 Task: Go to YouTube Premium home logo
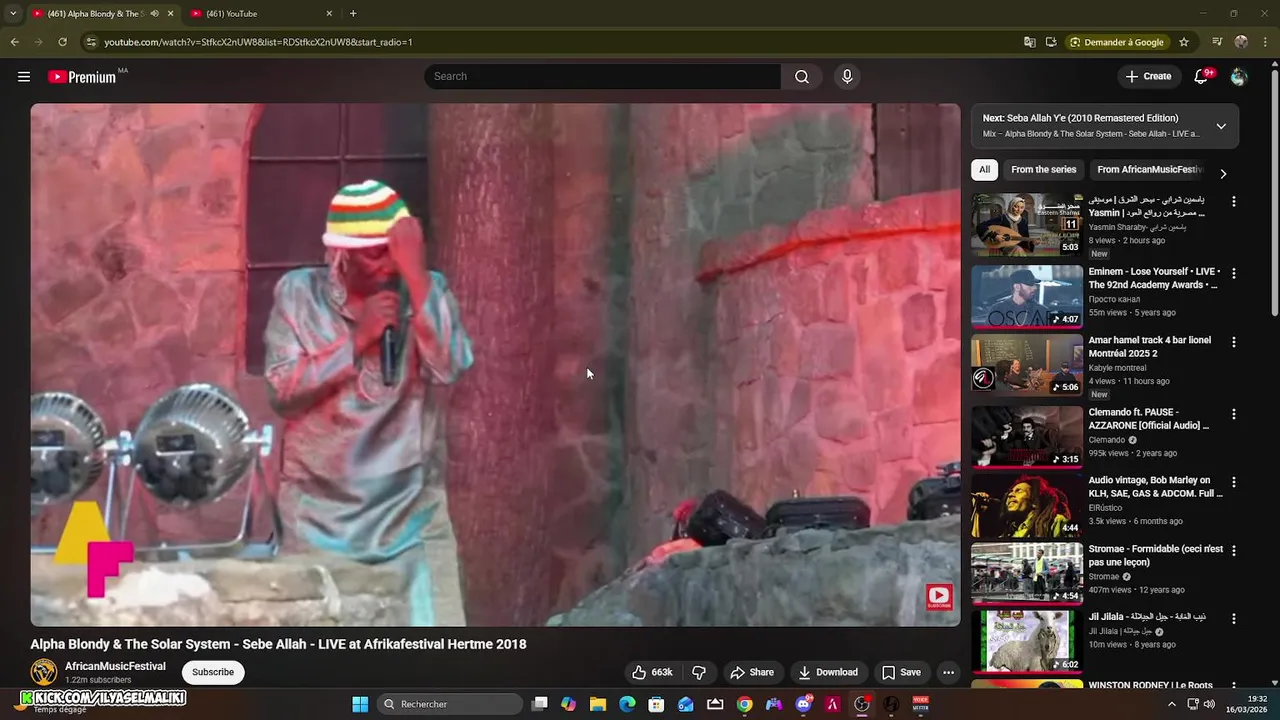pos(82,77)
